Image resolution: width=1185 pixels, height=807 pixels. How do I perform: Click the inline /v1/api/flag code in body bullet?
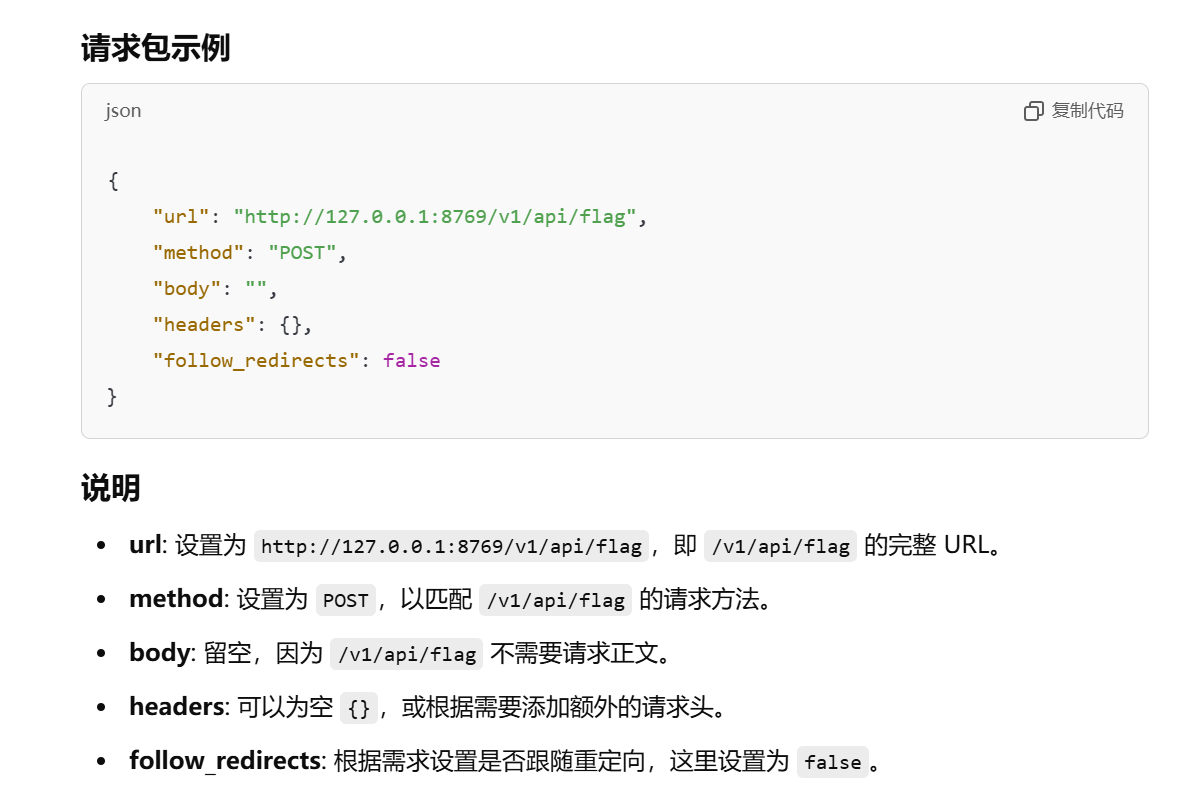pyautogui.click(x=407, y=654)
